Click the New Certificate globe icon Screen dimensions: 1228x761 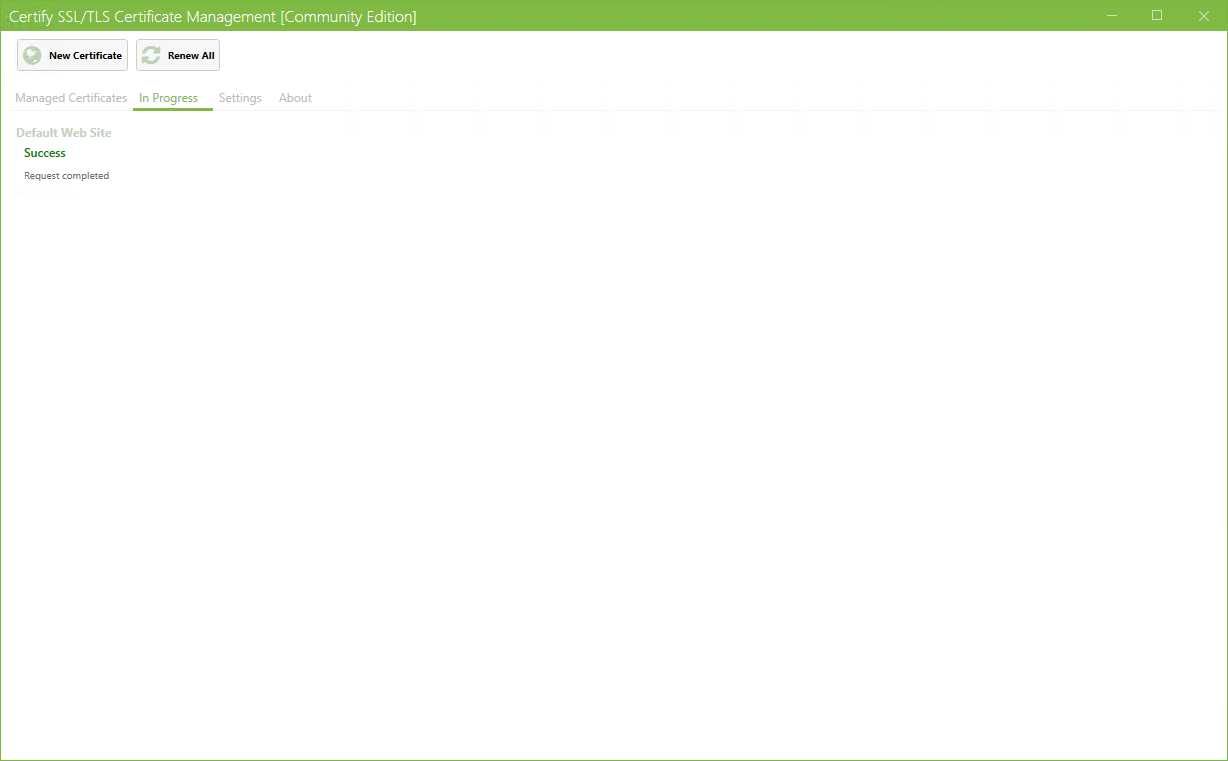(33, 56)
